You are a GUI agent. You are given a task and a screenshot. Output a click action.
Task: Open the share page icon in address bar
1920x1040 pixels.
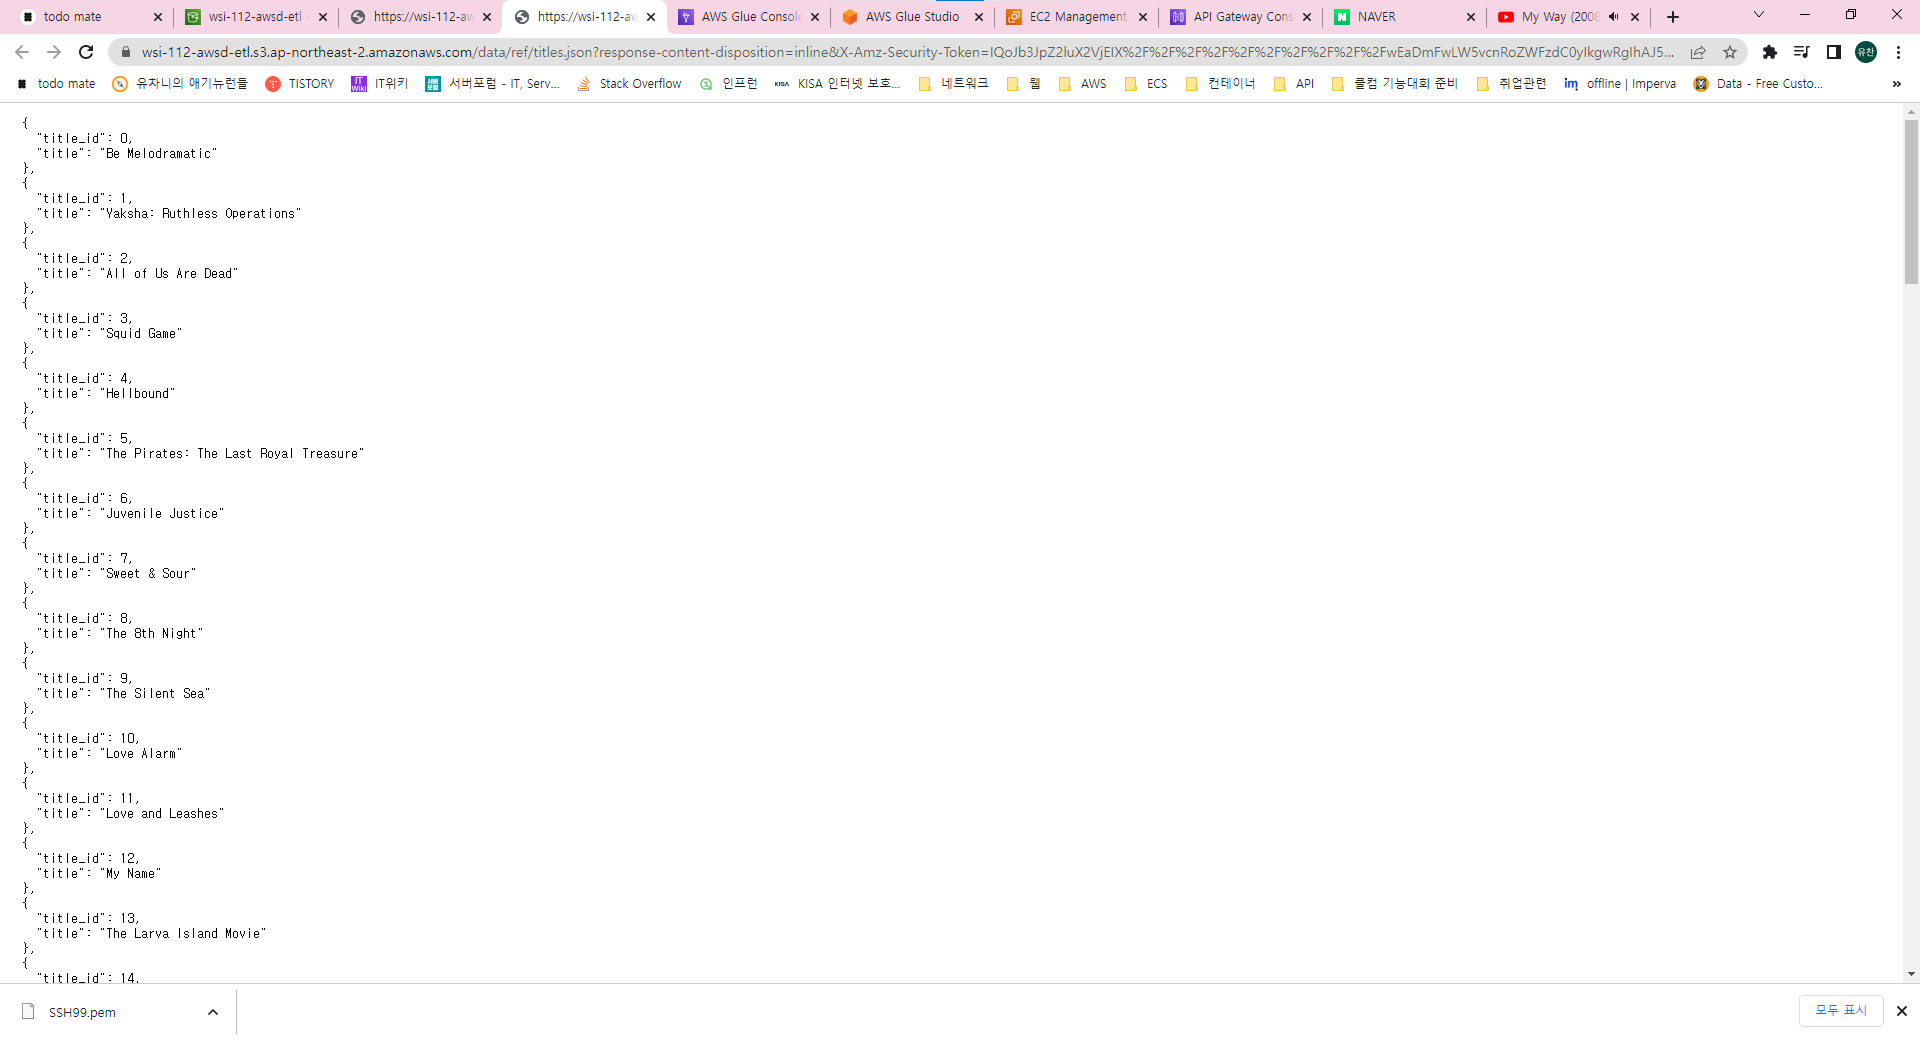click(x=1698, y=52)
